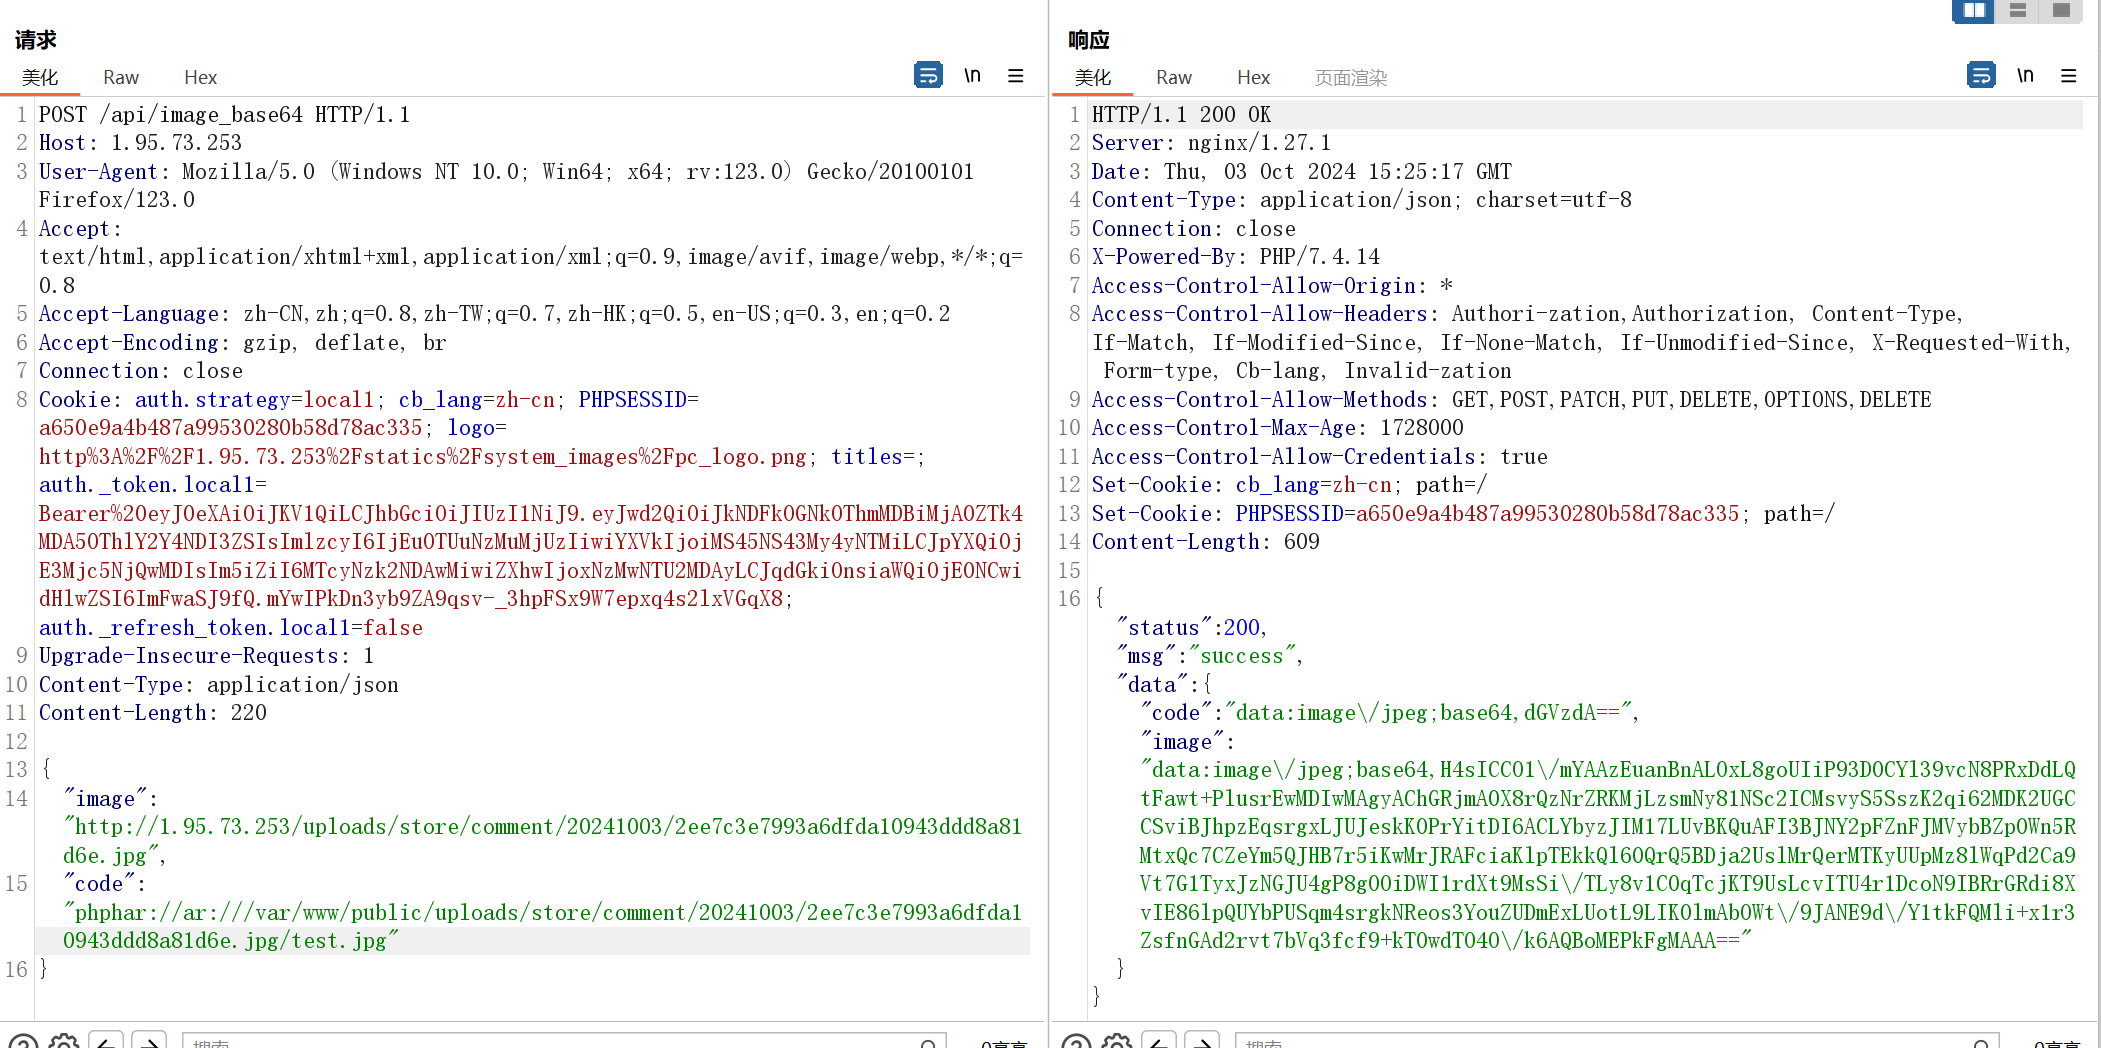Click the "code" JSON key in request body
Screen dimensions: 2101x1048
tap(99, 884)
